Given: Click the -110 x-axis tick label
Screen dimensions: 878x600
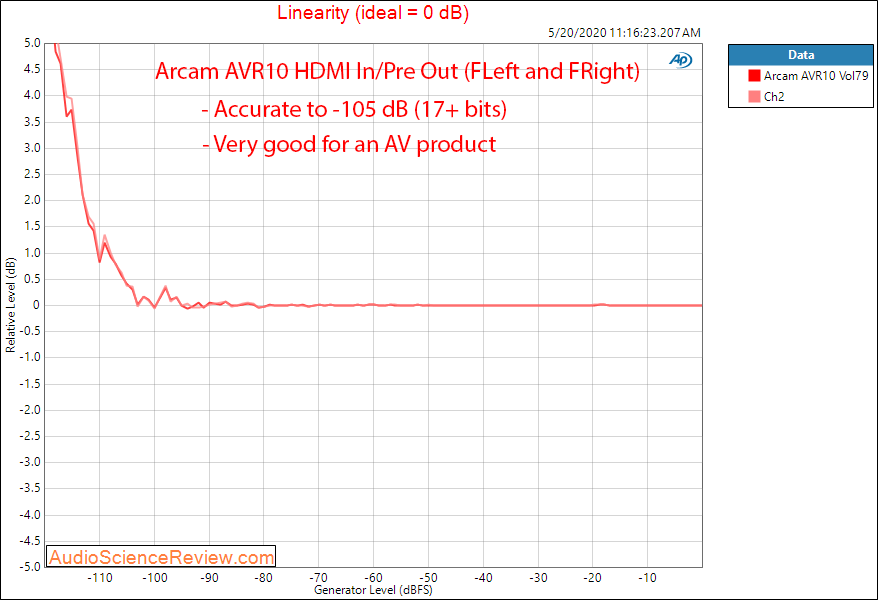Looking at the screenshot, I should point(100,578).
